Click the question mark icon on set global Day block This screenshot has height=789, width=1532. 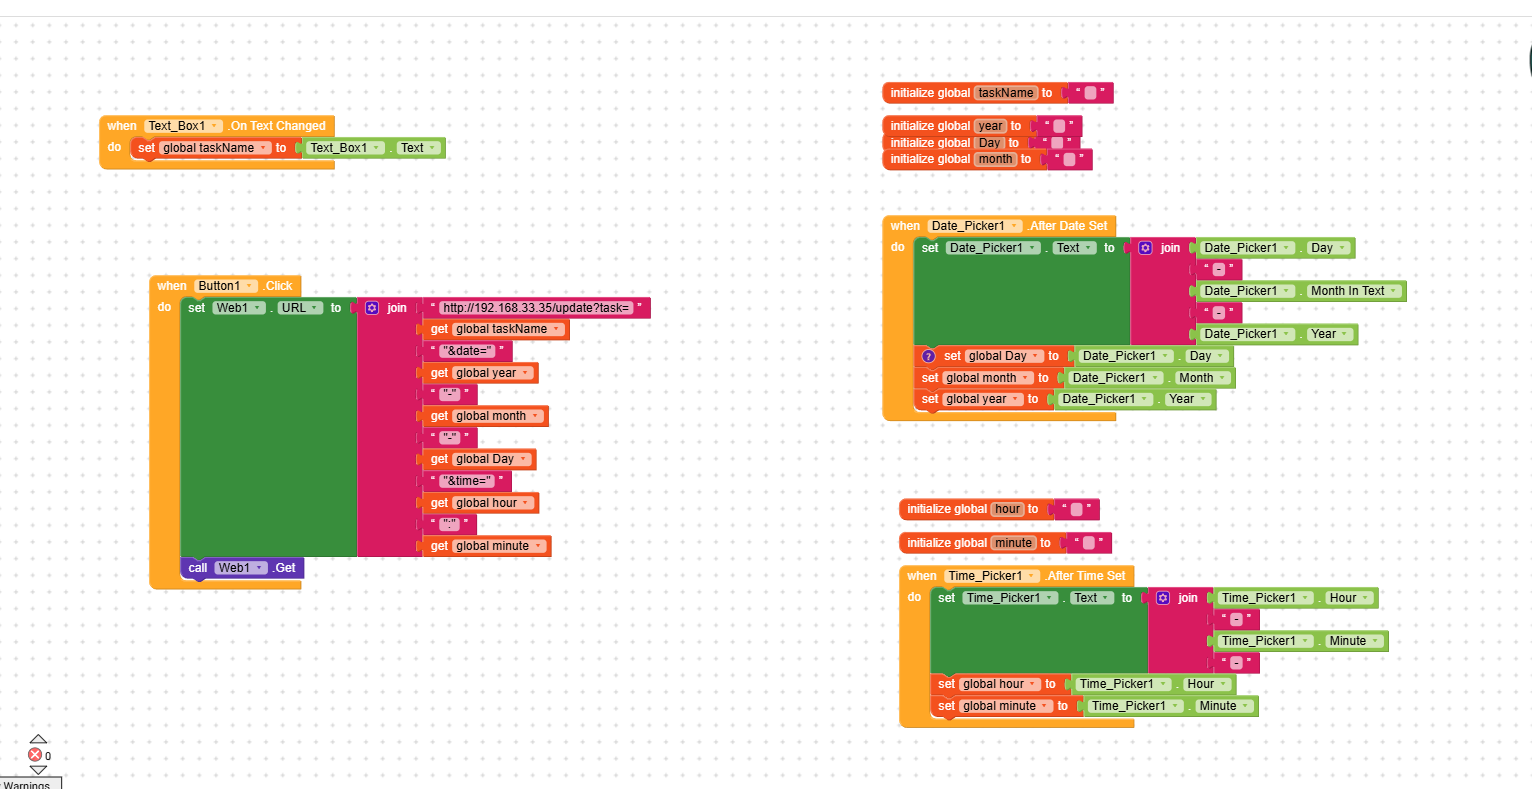pos(929,355)
